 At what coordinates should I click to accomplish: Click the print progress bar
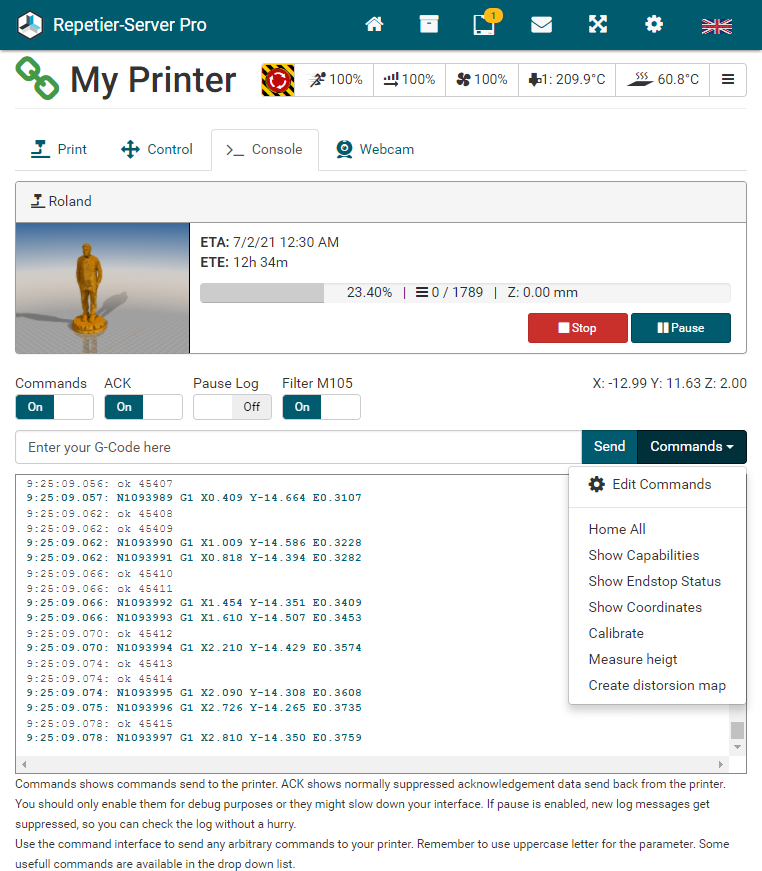(465, 293)
